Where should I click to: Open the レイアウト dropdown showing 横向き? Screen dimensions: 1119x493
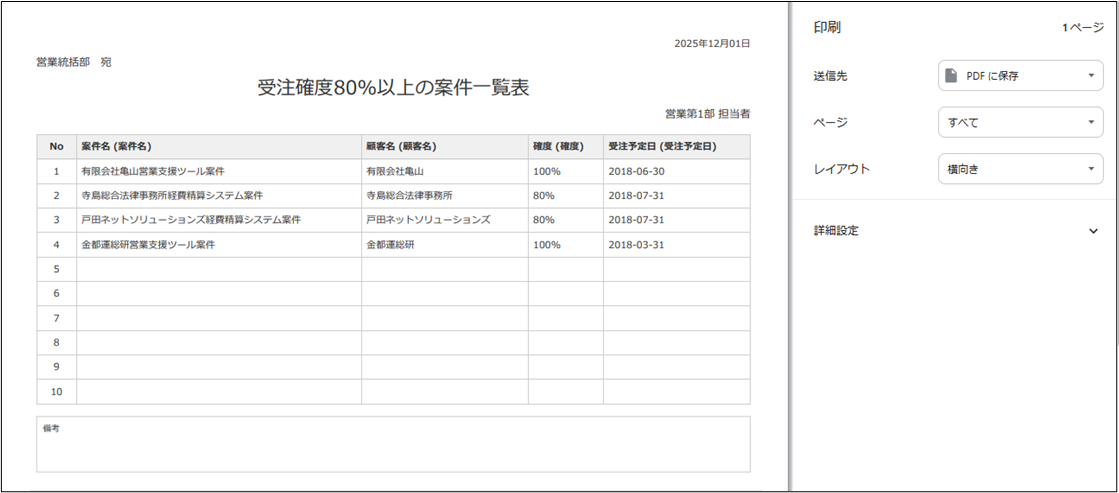[1020, 169]
